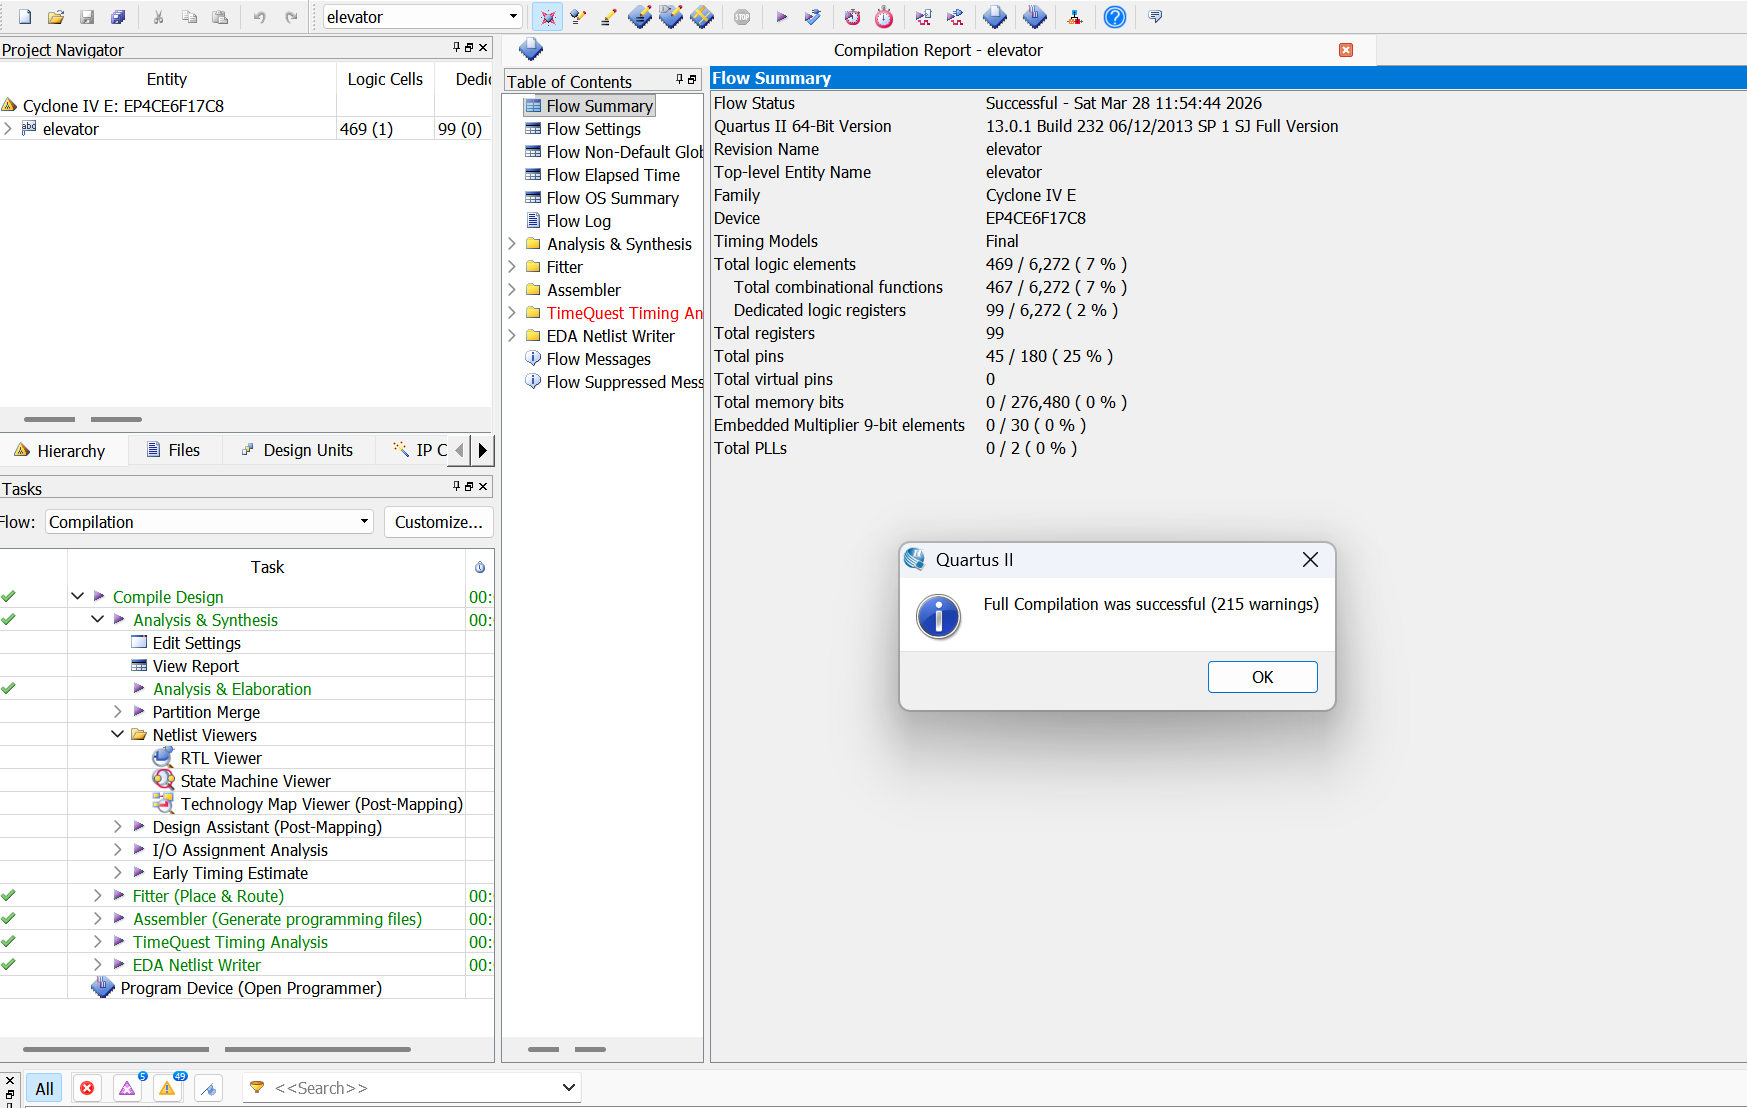
Task: Expand the Partition Merge task
Action: click(117, 712)
